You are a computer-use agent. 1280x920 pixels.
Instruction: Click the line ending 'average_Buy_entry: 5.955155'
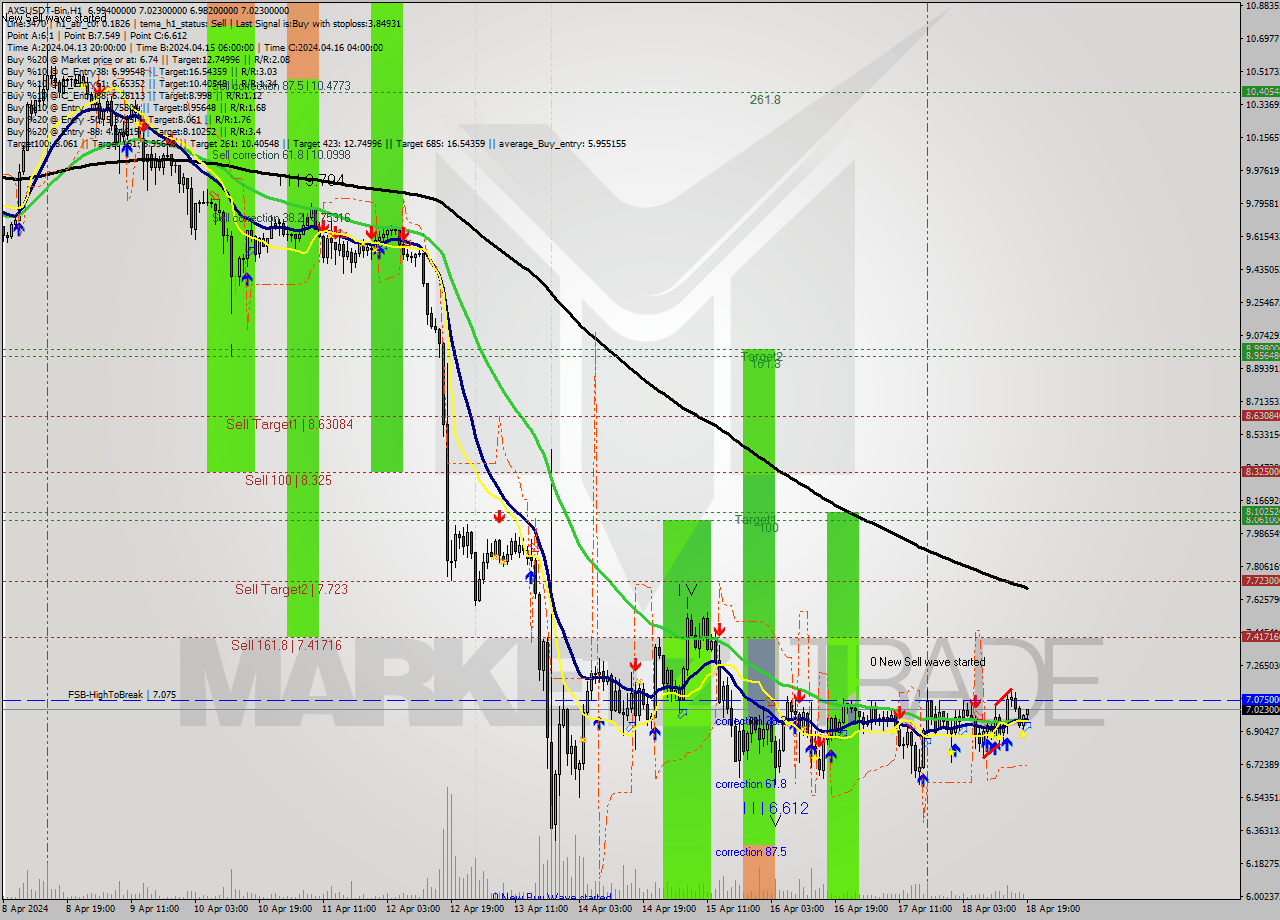coord(316,144)
